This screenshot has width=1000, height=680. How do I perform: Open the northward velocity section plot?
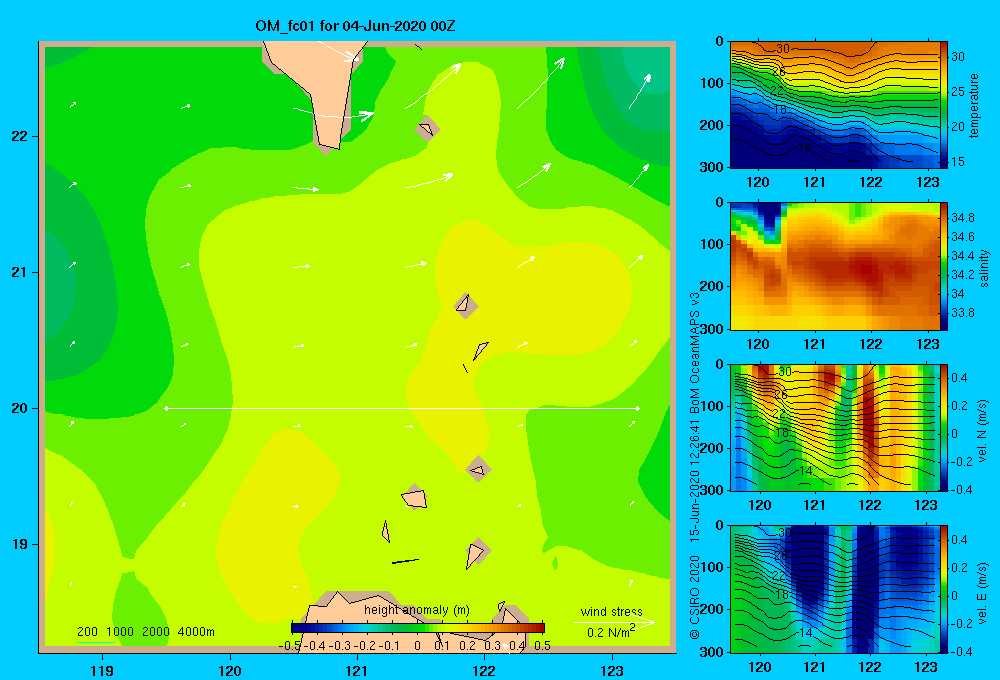pos(835,427)
